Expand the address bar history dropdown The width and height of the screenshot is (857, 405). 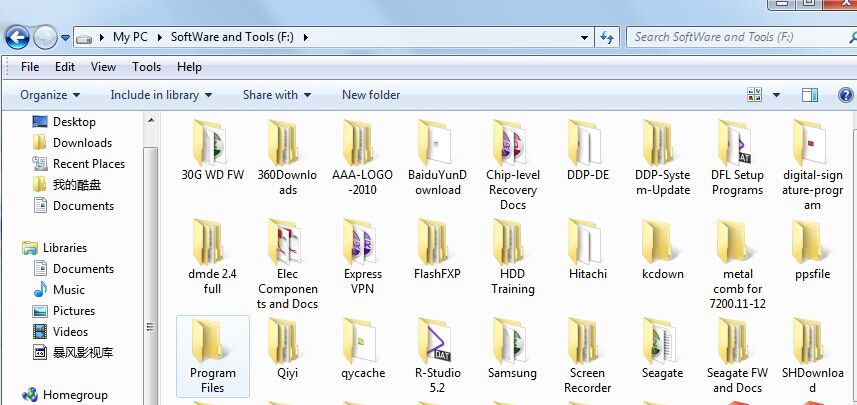tap(584, 37)
